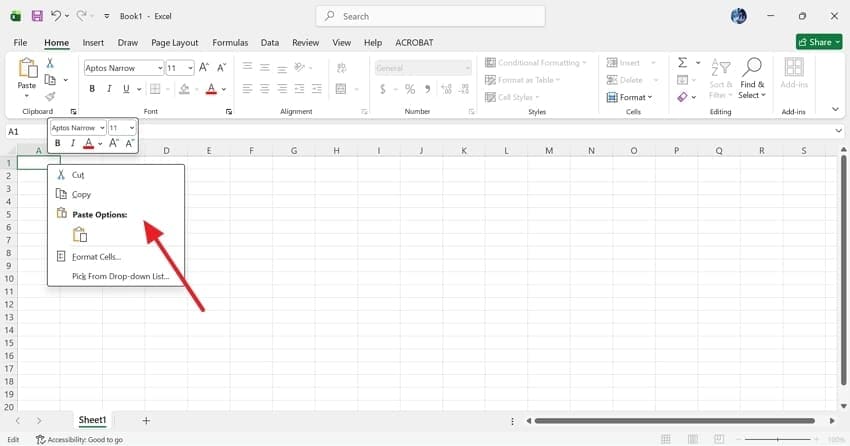The width and height of the screenshot is (850, 446).
Task: Select the row 10 header
Action: click(9, 279)
